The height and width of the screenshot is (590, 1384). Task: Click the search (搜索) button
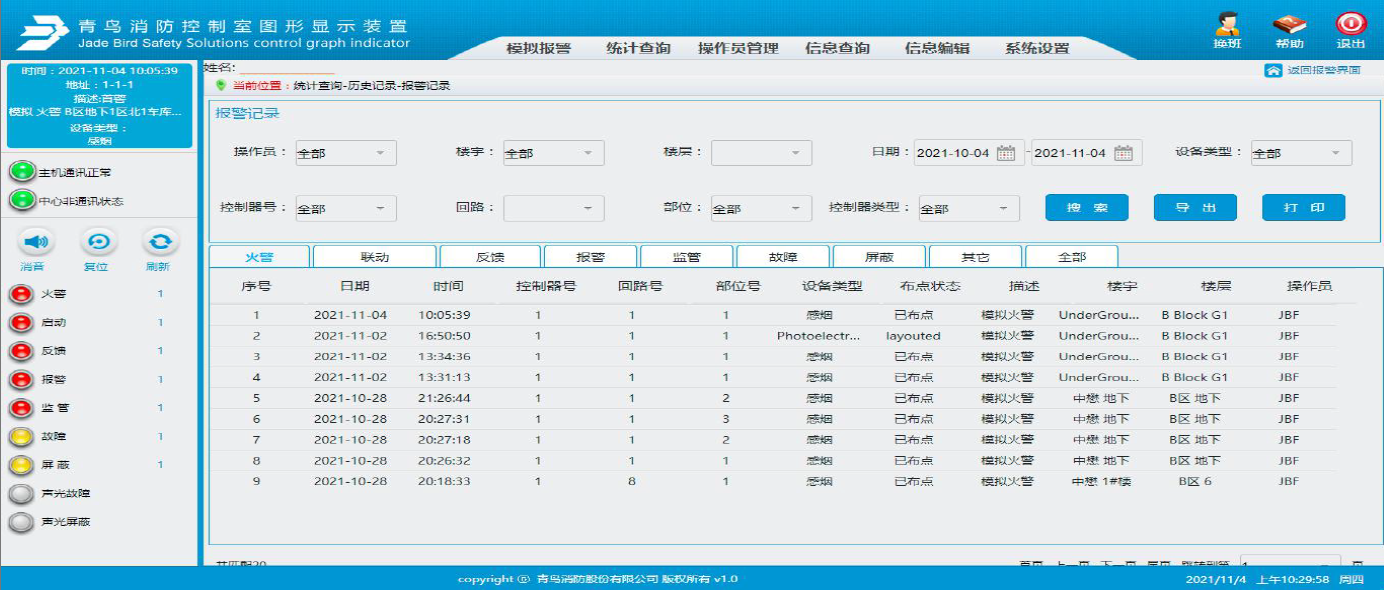point(1087,208)
